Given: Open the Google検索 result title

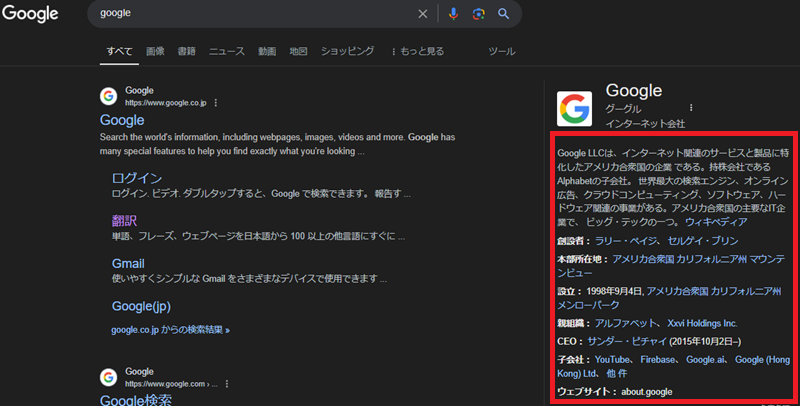Looking at the screenshot, I should (x=136, y=400).
